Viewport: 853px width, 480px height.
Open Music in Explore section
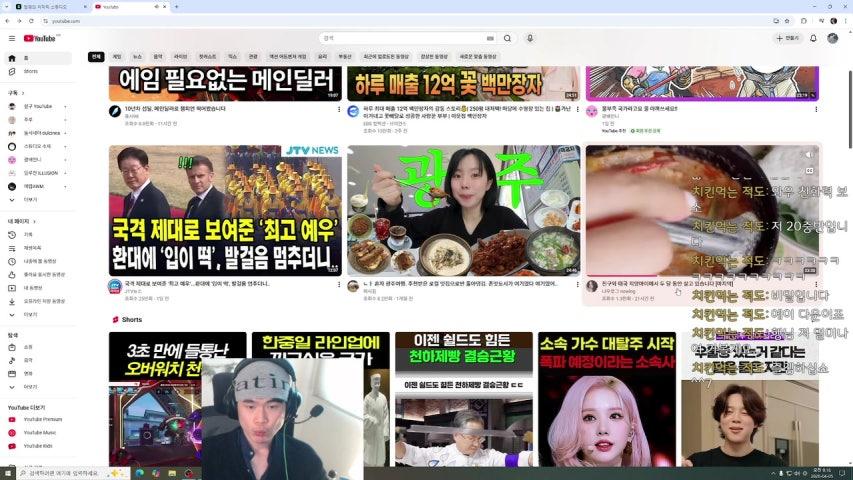(x=38, y=360)
